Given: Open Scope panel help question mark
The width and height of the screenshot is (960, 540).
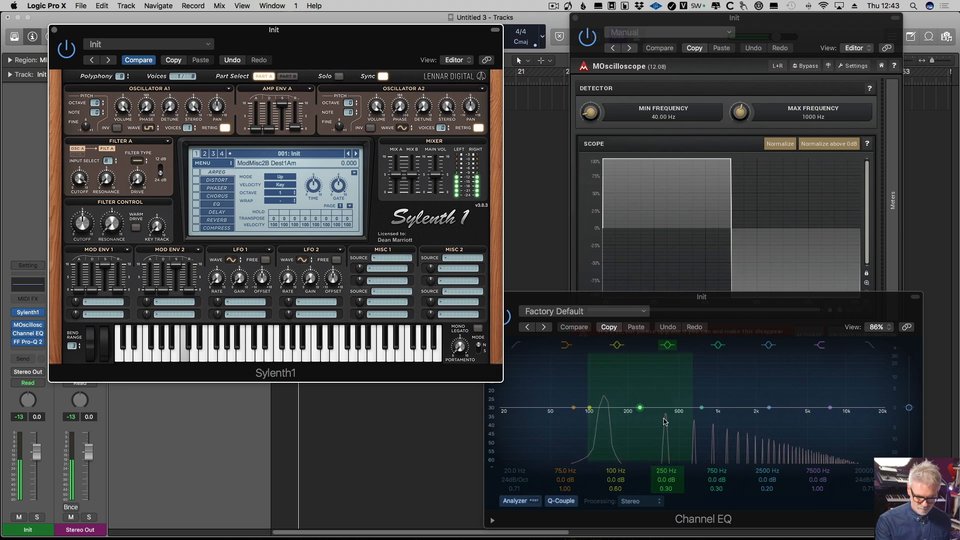Looking at the screenshot, I should [x=867, y=143].
